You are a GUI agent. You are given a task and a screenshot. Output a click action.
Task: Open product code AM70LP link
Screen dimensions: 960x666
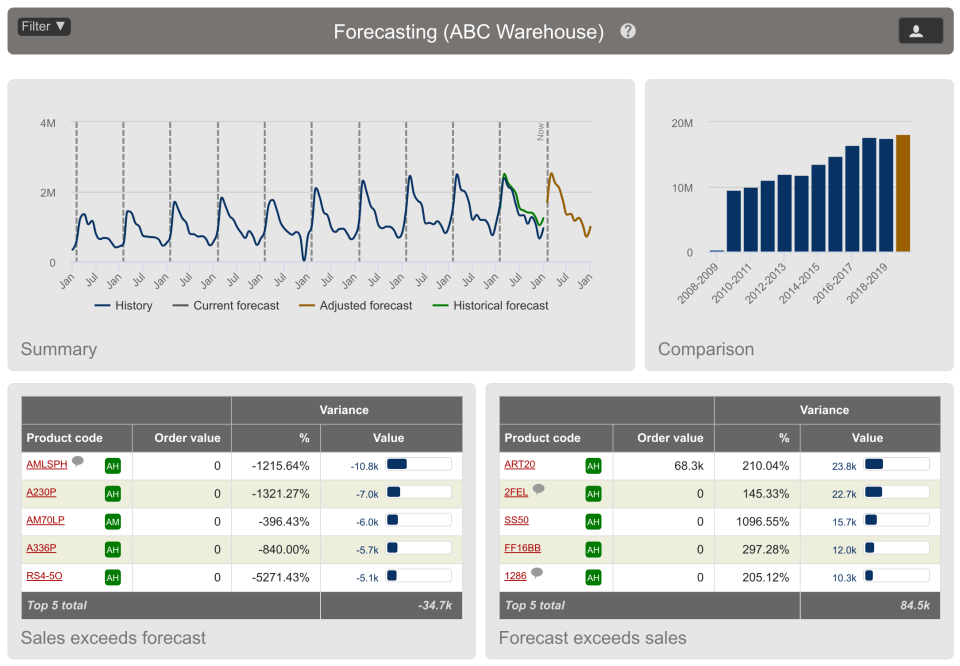(x=45, y=520)
